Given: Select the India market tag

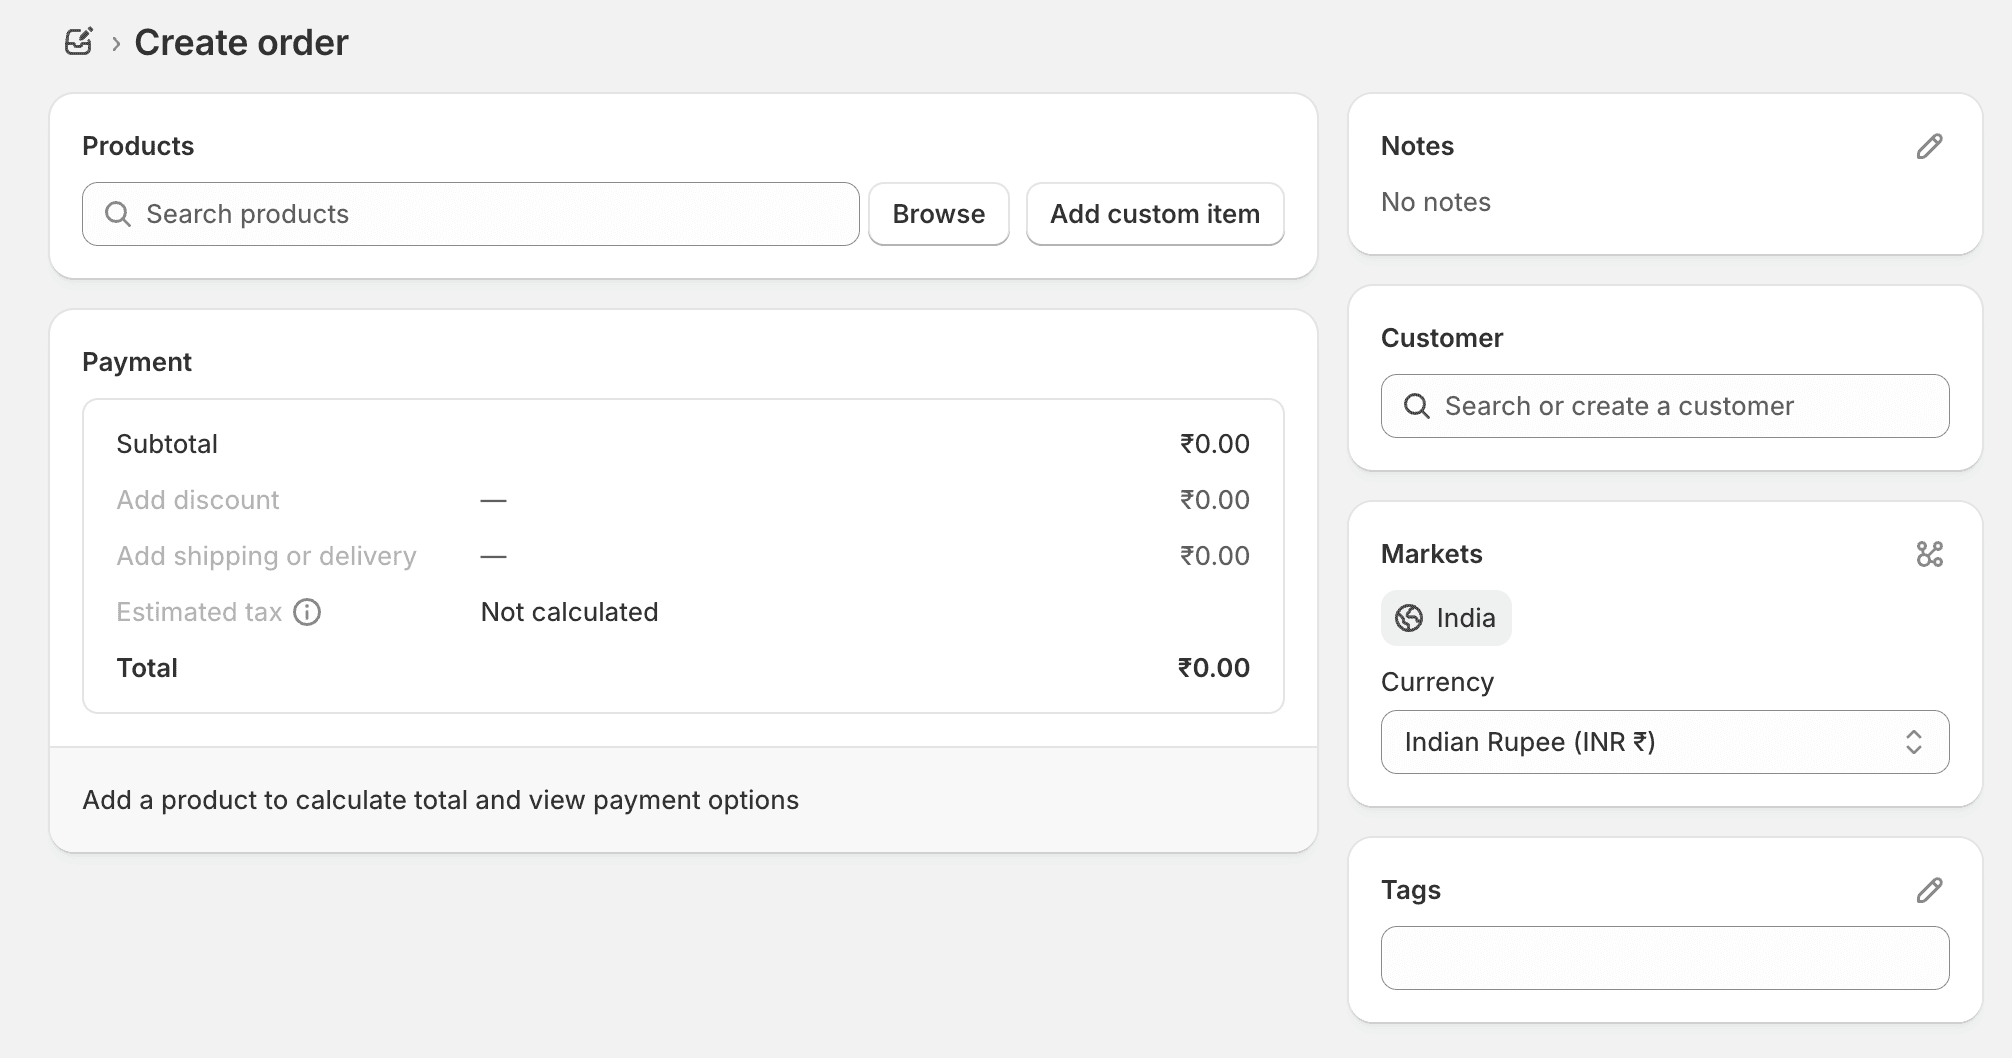Looking at the screenshot, I should coord(1446,618).
